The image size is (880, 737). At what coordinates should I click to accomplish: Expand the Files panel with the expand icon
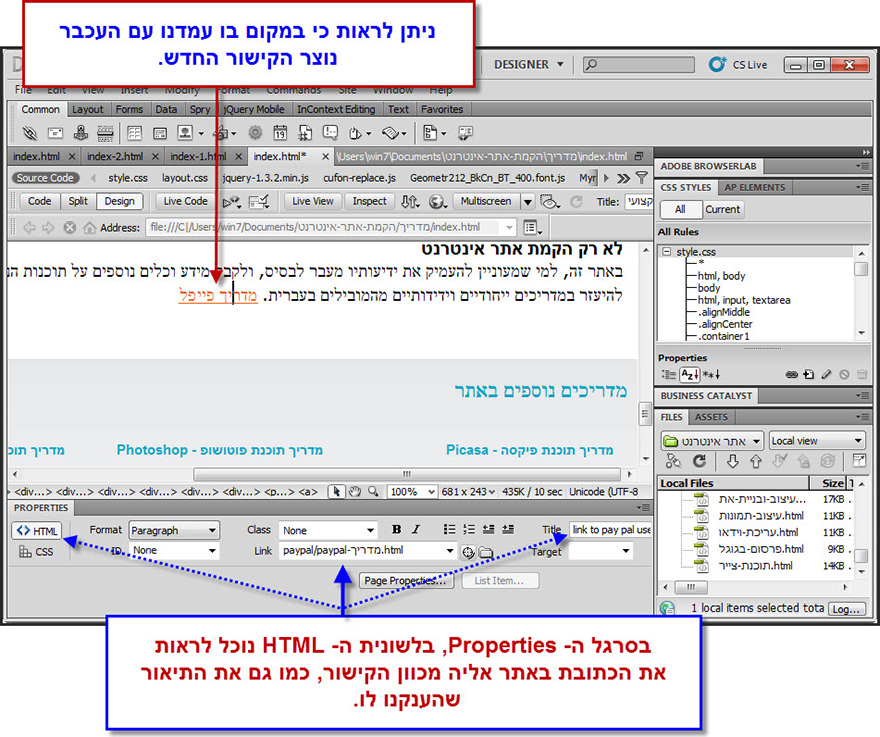pos(859,461)
